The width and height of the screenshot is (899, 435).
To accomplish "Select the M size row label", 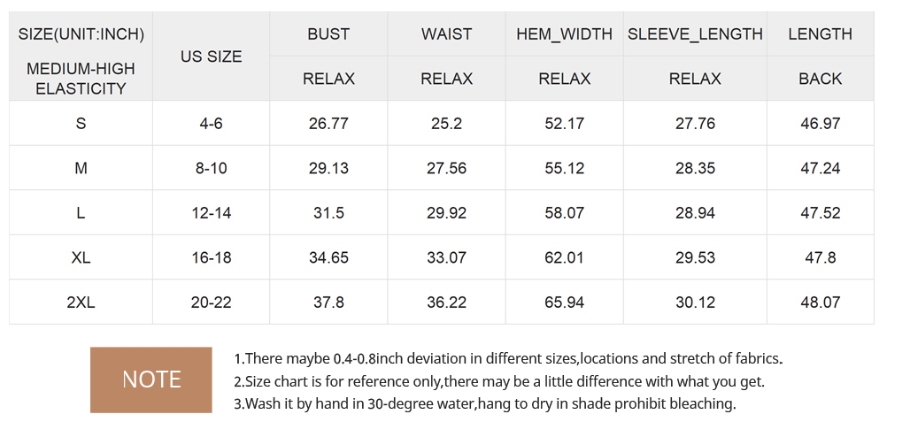I will pos(81,168).
